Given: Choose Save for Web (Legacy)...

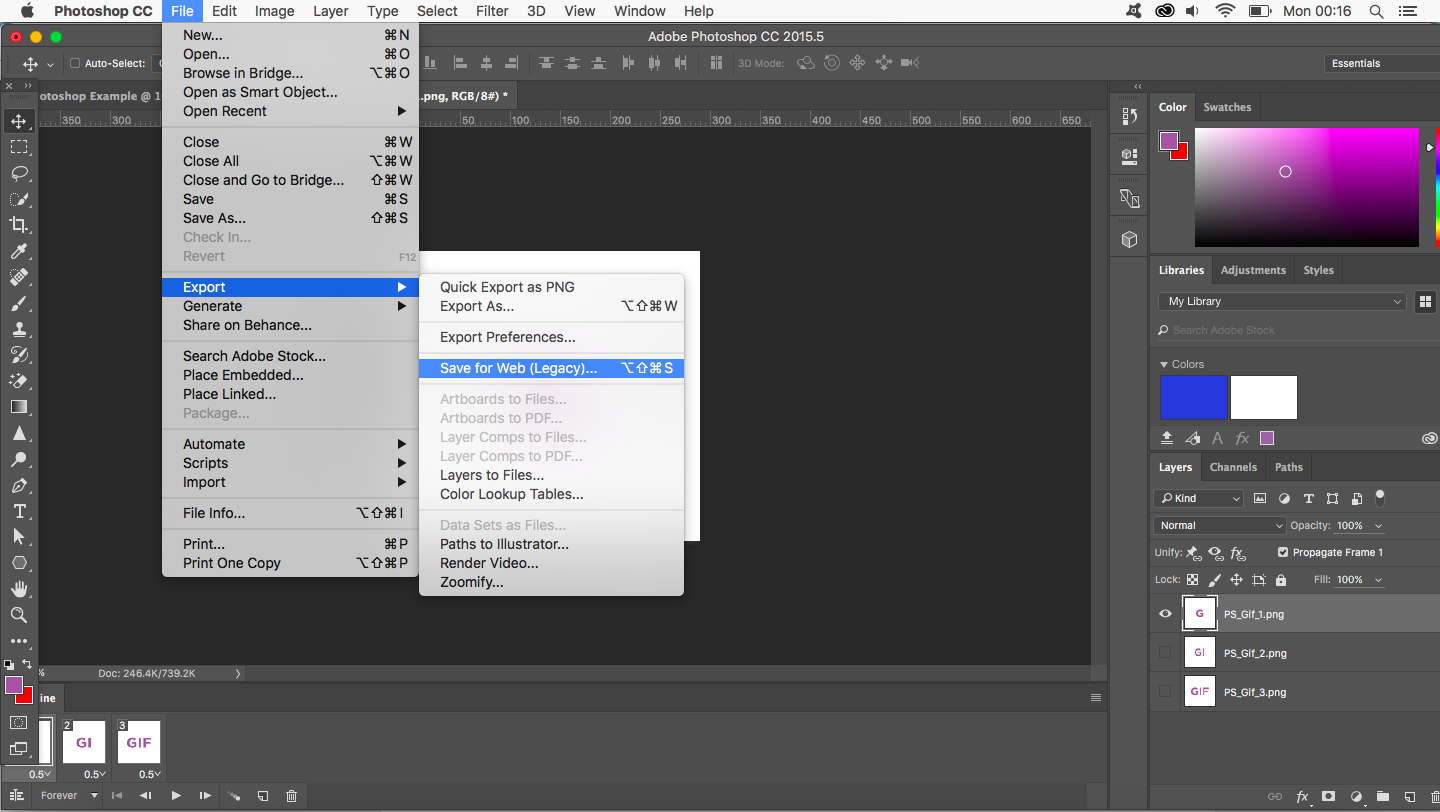Looking at the screenshot, I should click(551, 368).
